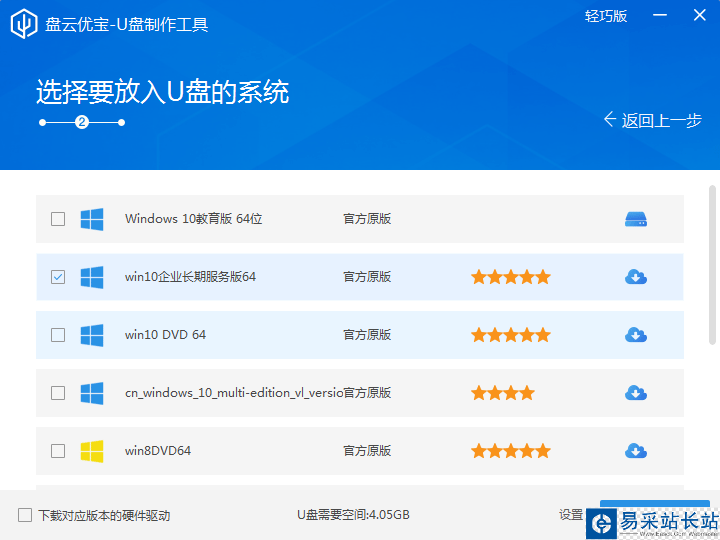Minimize the 盘云优宝 window

(x=660, y=15)
